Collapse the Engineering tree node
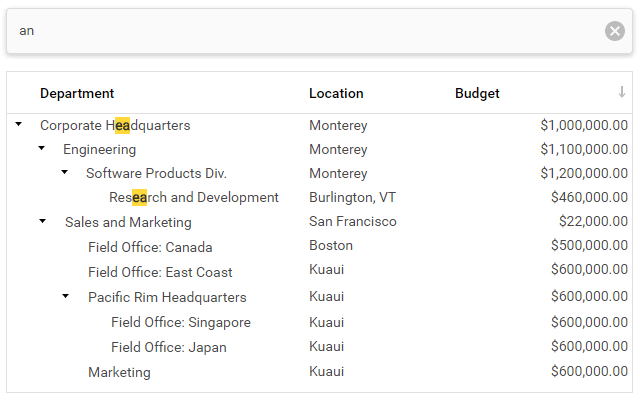The height and width of the screenshot is (400, 640). point(41,149)
